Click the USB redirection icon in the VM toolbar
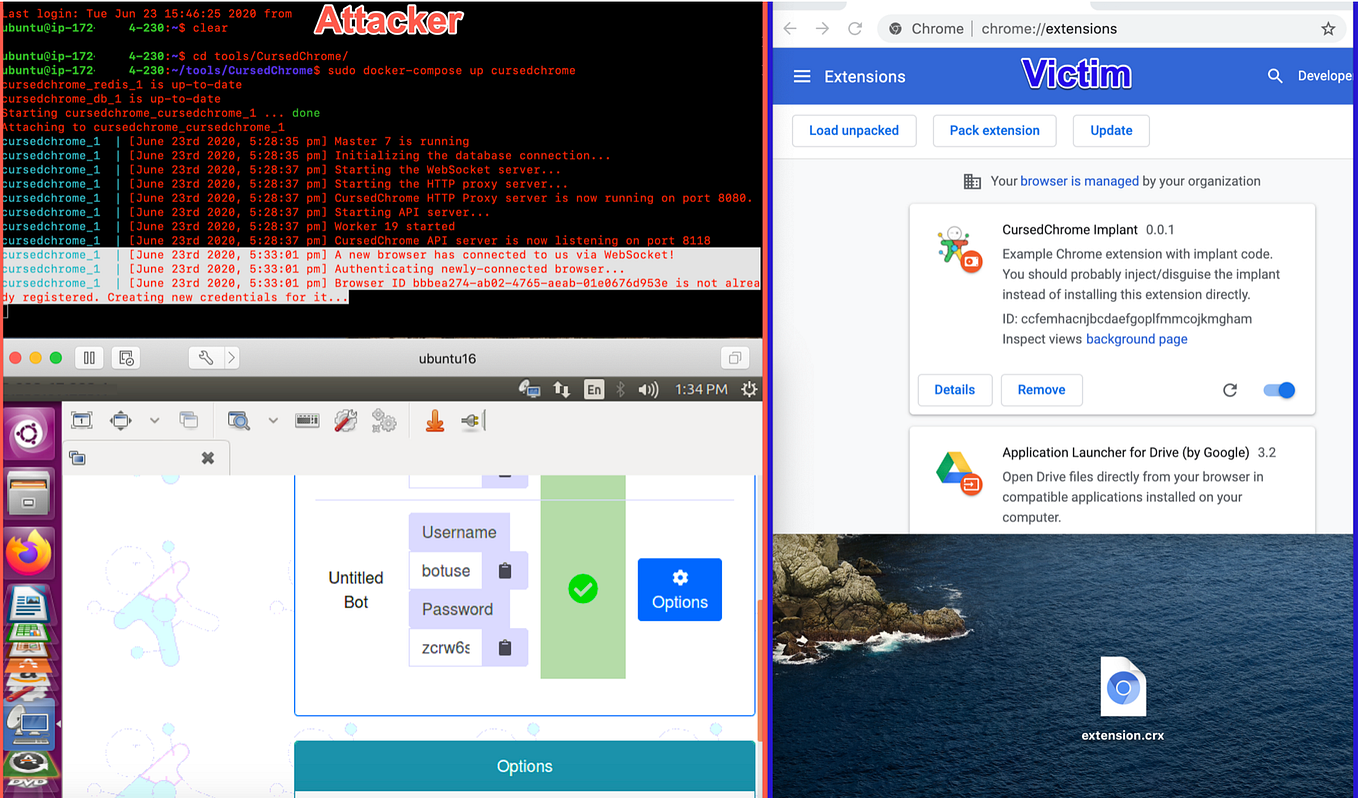1358x798 pixels. 471,420
